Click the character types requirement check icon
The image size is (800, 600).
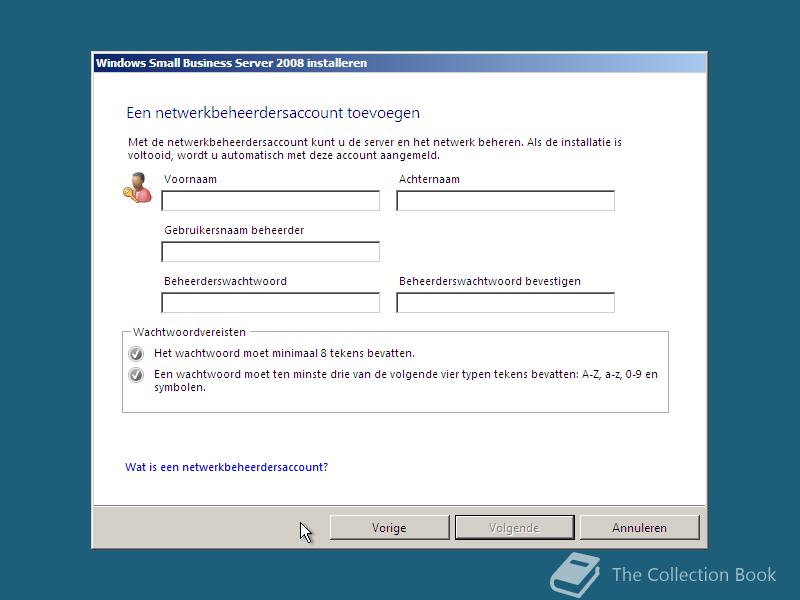tap(136, 374)
